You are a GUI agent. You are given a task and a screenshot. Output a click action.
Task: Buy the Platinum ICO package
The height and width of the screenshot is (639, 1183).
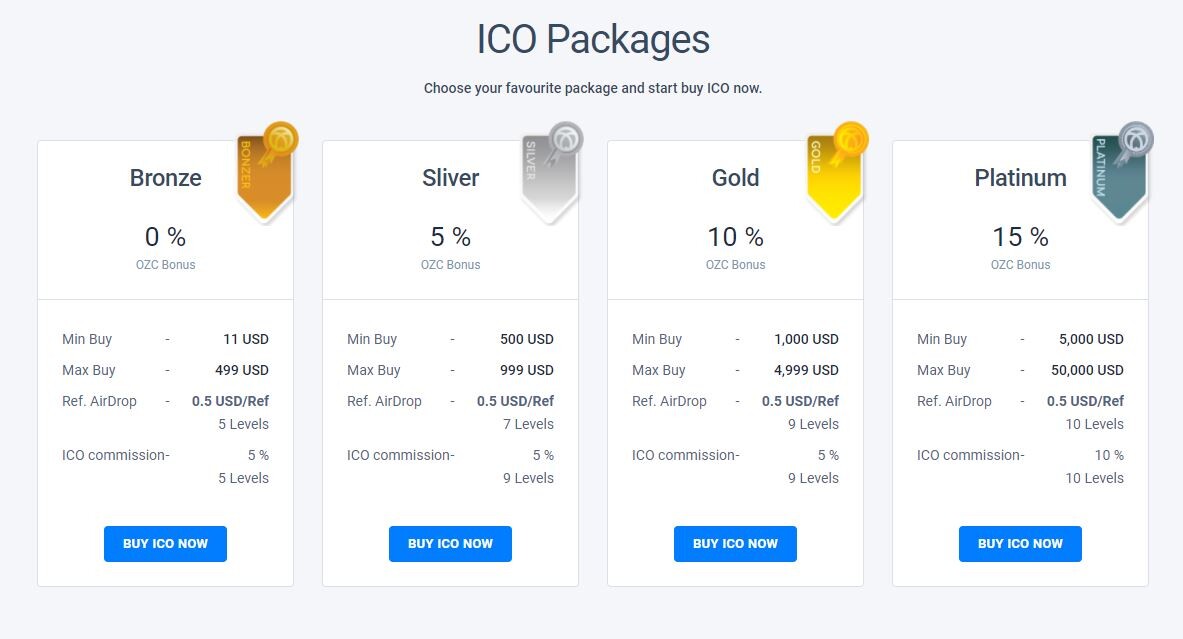pos(1020,544)
